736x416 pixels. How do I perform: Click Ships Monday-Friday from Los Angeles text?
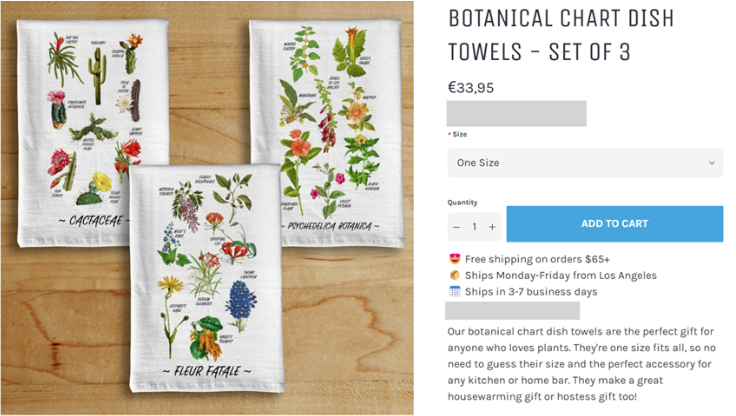[x=560, y=276]
